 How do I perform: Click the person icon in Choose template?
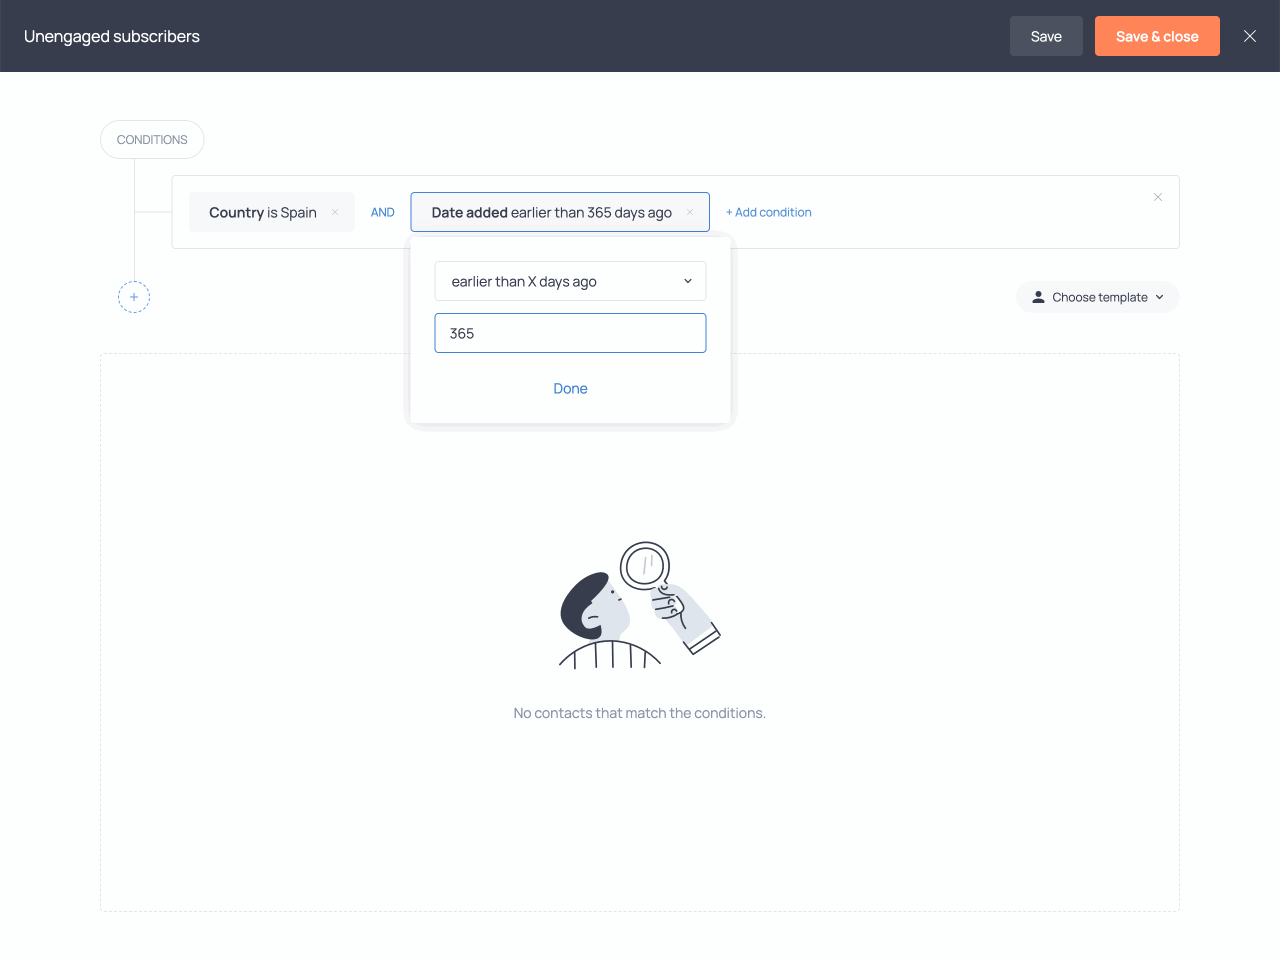[x=1038, y=297]
